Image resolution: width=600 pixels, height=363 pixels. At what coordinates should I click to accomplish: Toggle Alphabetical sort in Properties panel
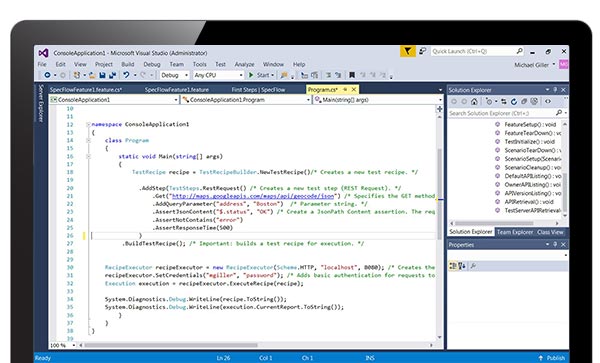tap(462, 265)
